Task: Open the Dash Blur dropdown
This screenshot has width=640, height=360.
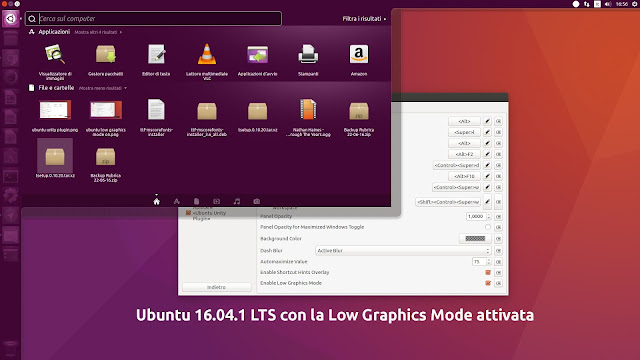Action: tap(402, 251)
